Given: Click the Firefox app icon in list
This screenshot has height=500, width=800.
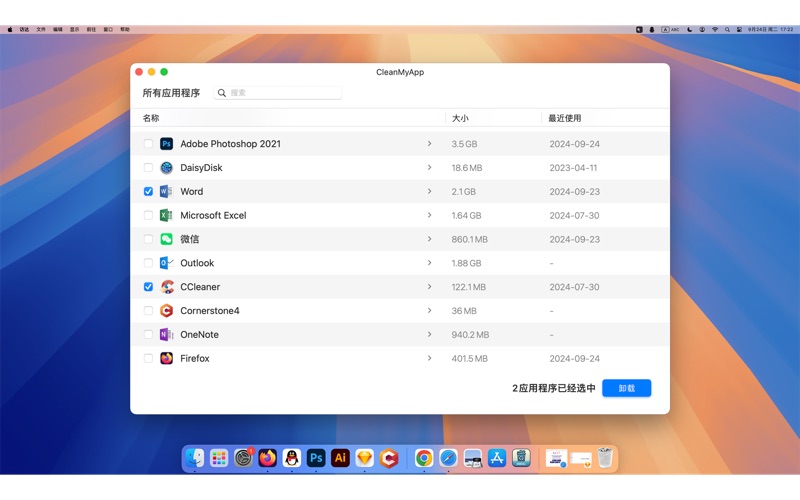Looking at the screenshot, I should [166, 358].
